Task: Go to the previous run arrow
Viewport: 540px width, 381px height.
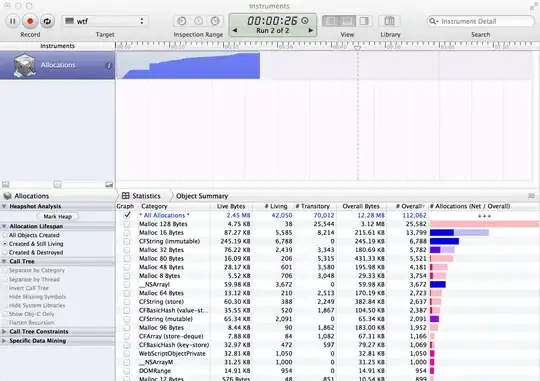Action: click(235, 30)
